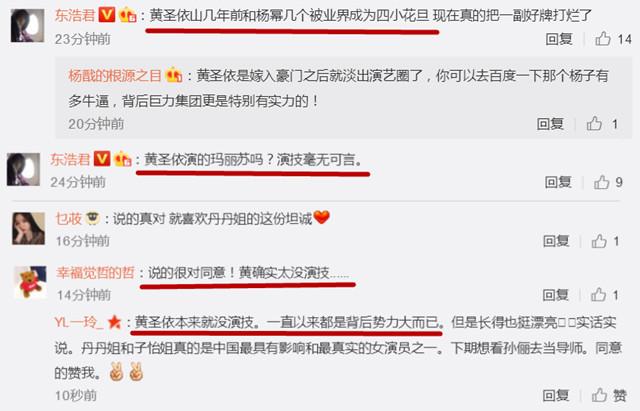Like the 东浩君 comment with 14 likes
The width and height of the screenshot is (640, 411).
pyautogui.click(x=603, y=39)
